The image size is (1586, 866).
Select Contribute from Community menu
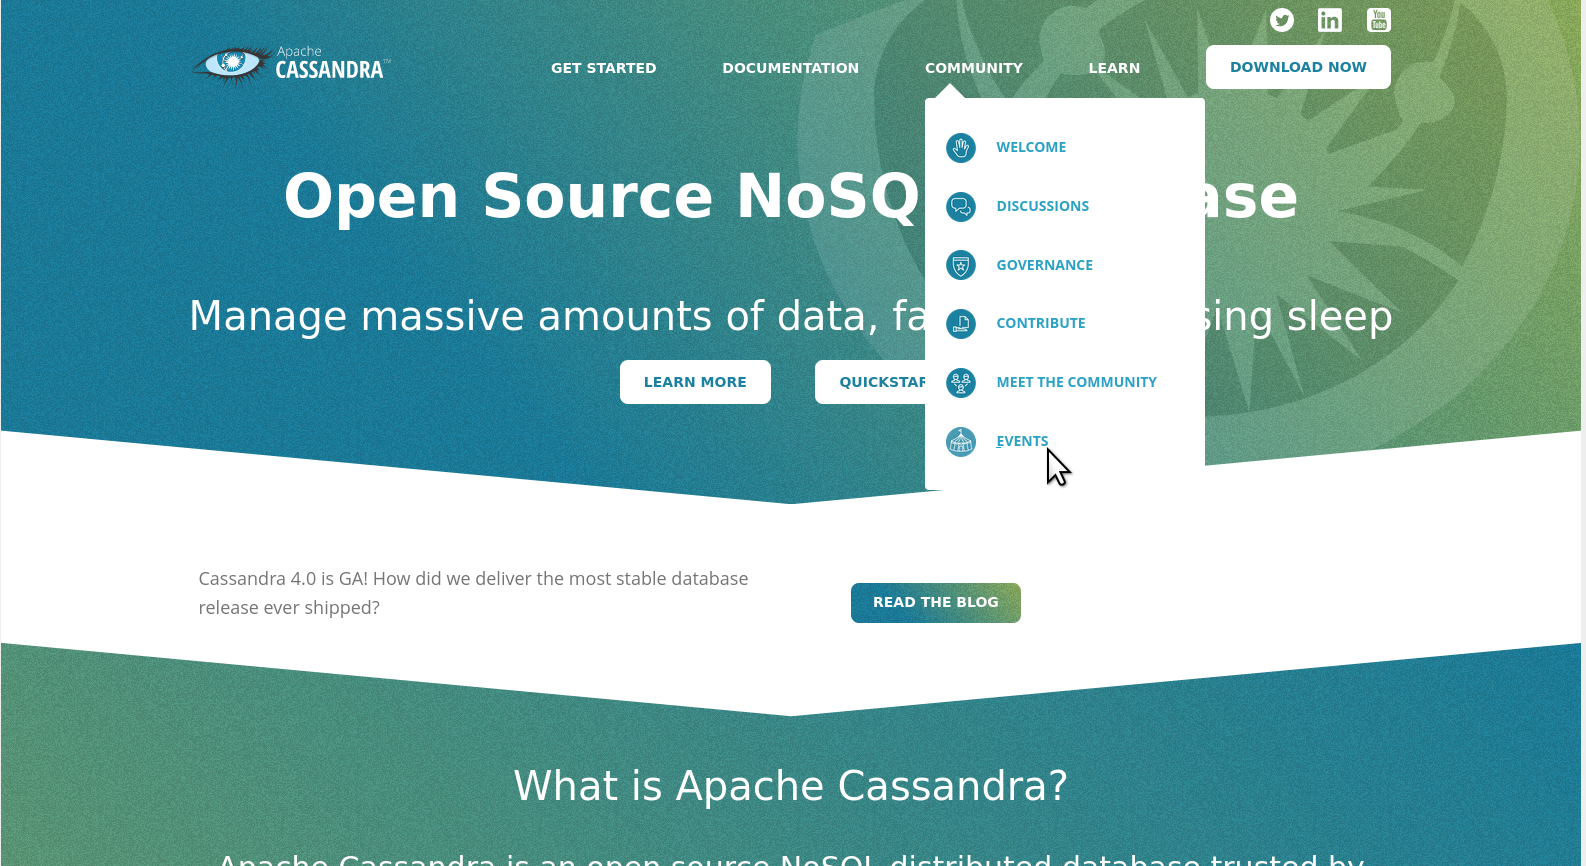pyautogui.click(x=1040, y=323)
